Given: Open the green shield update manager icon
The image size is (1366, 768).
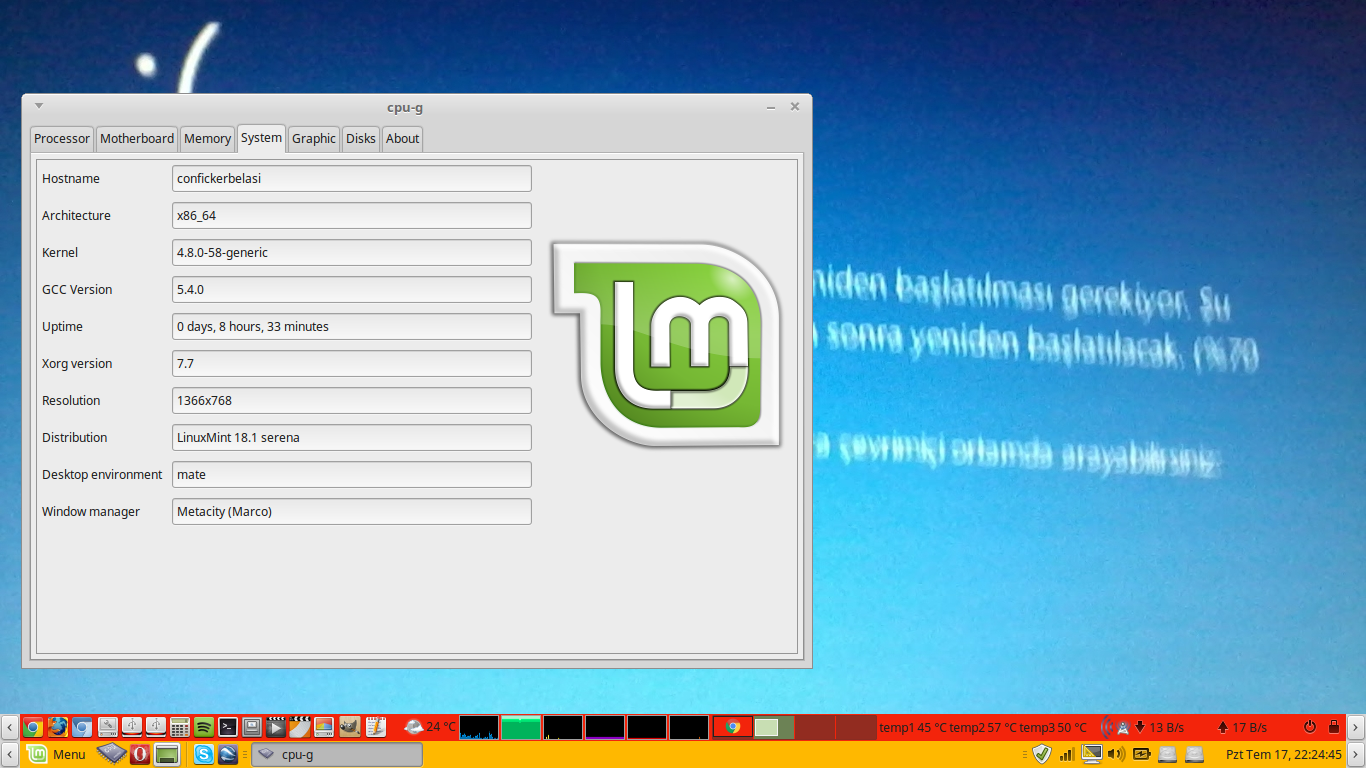Looking at the screenshot, I should tap(1042, 754).
